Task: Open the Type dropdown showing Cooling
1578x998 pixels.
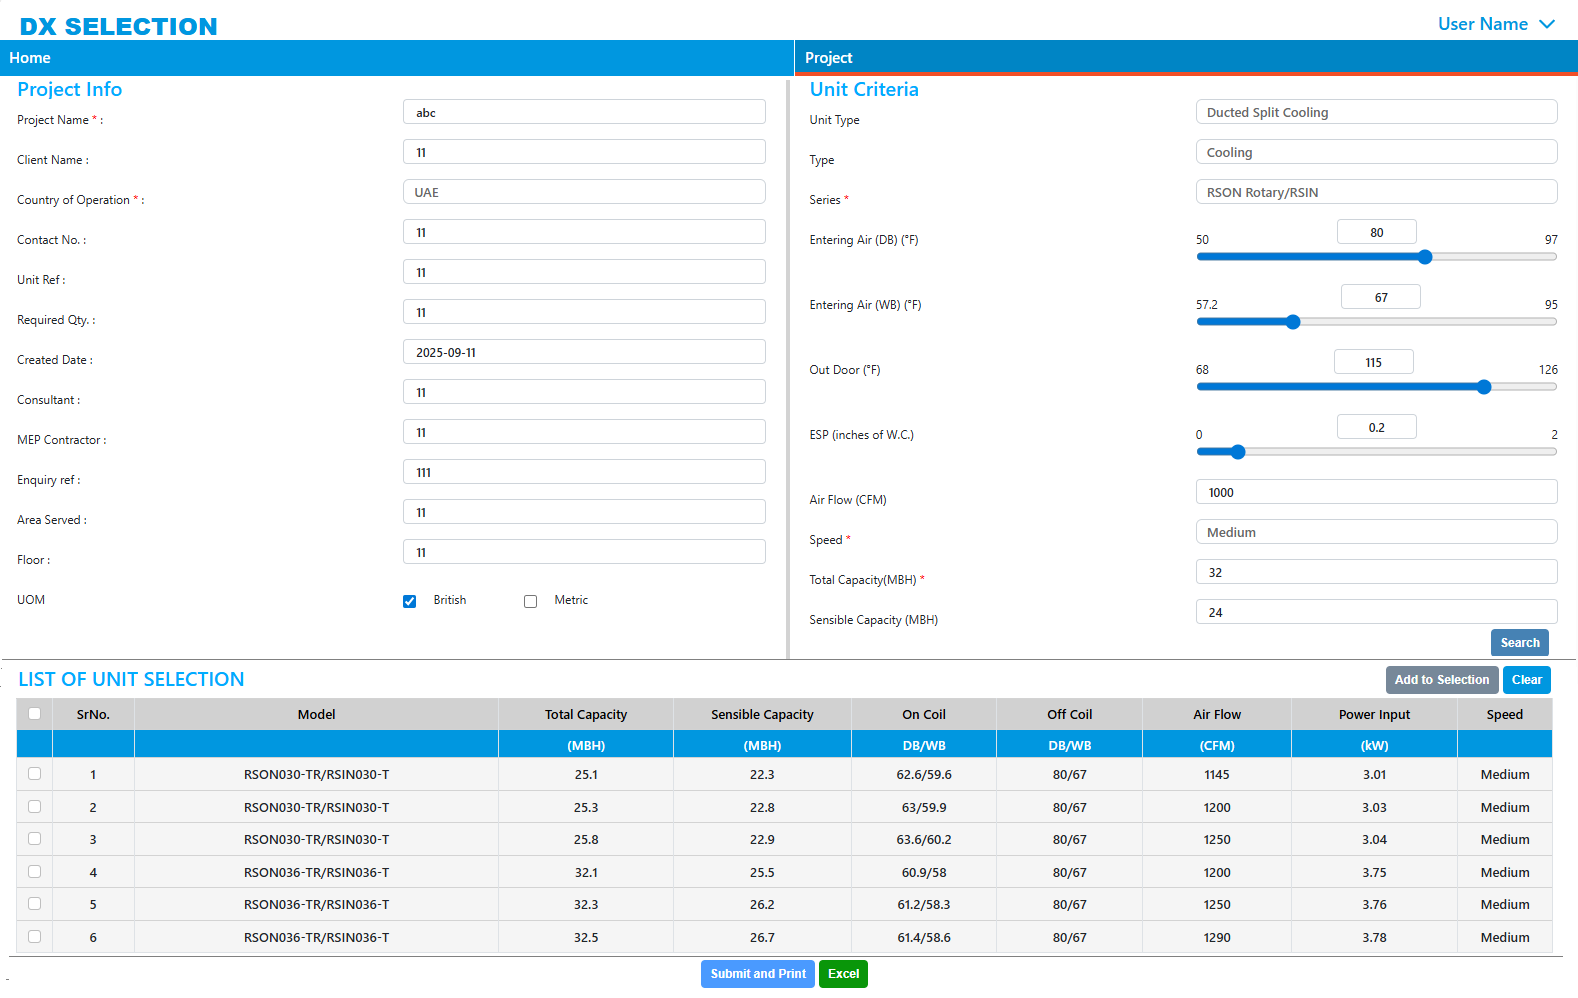Action: [x=1376, y=152]
